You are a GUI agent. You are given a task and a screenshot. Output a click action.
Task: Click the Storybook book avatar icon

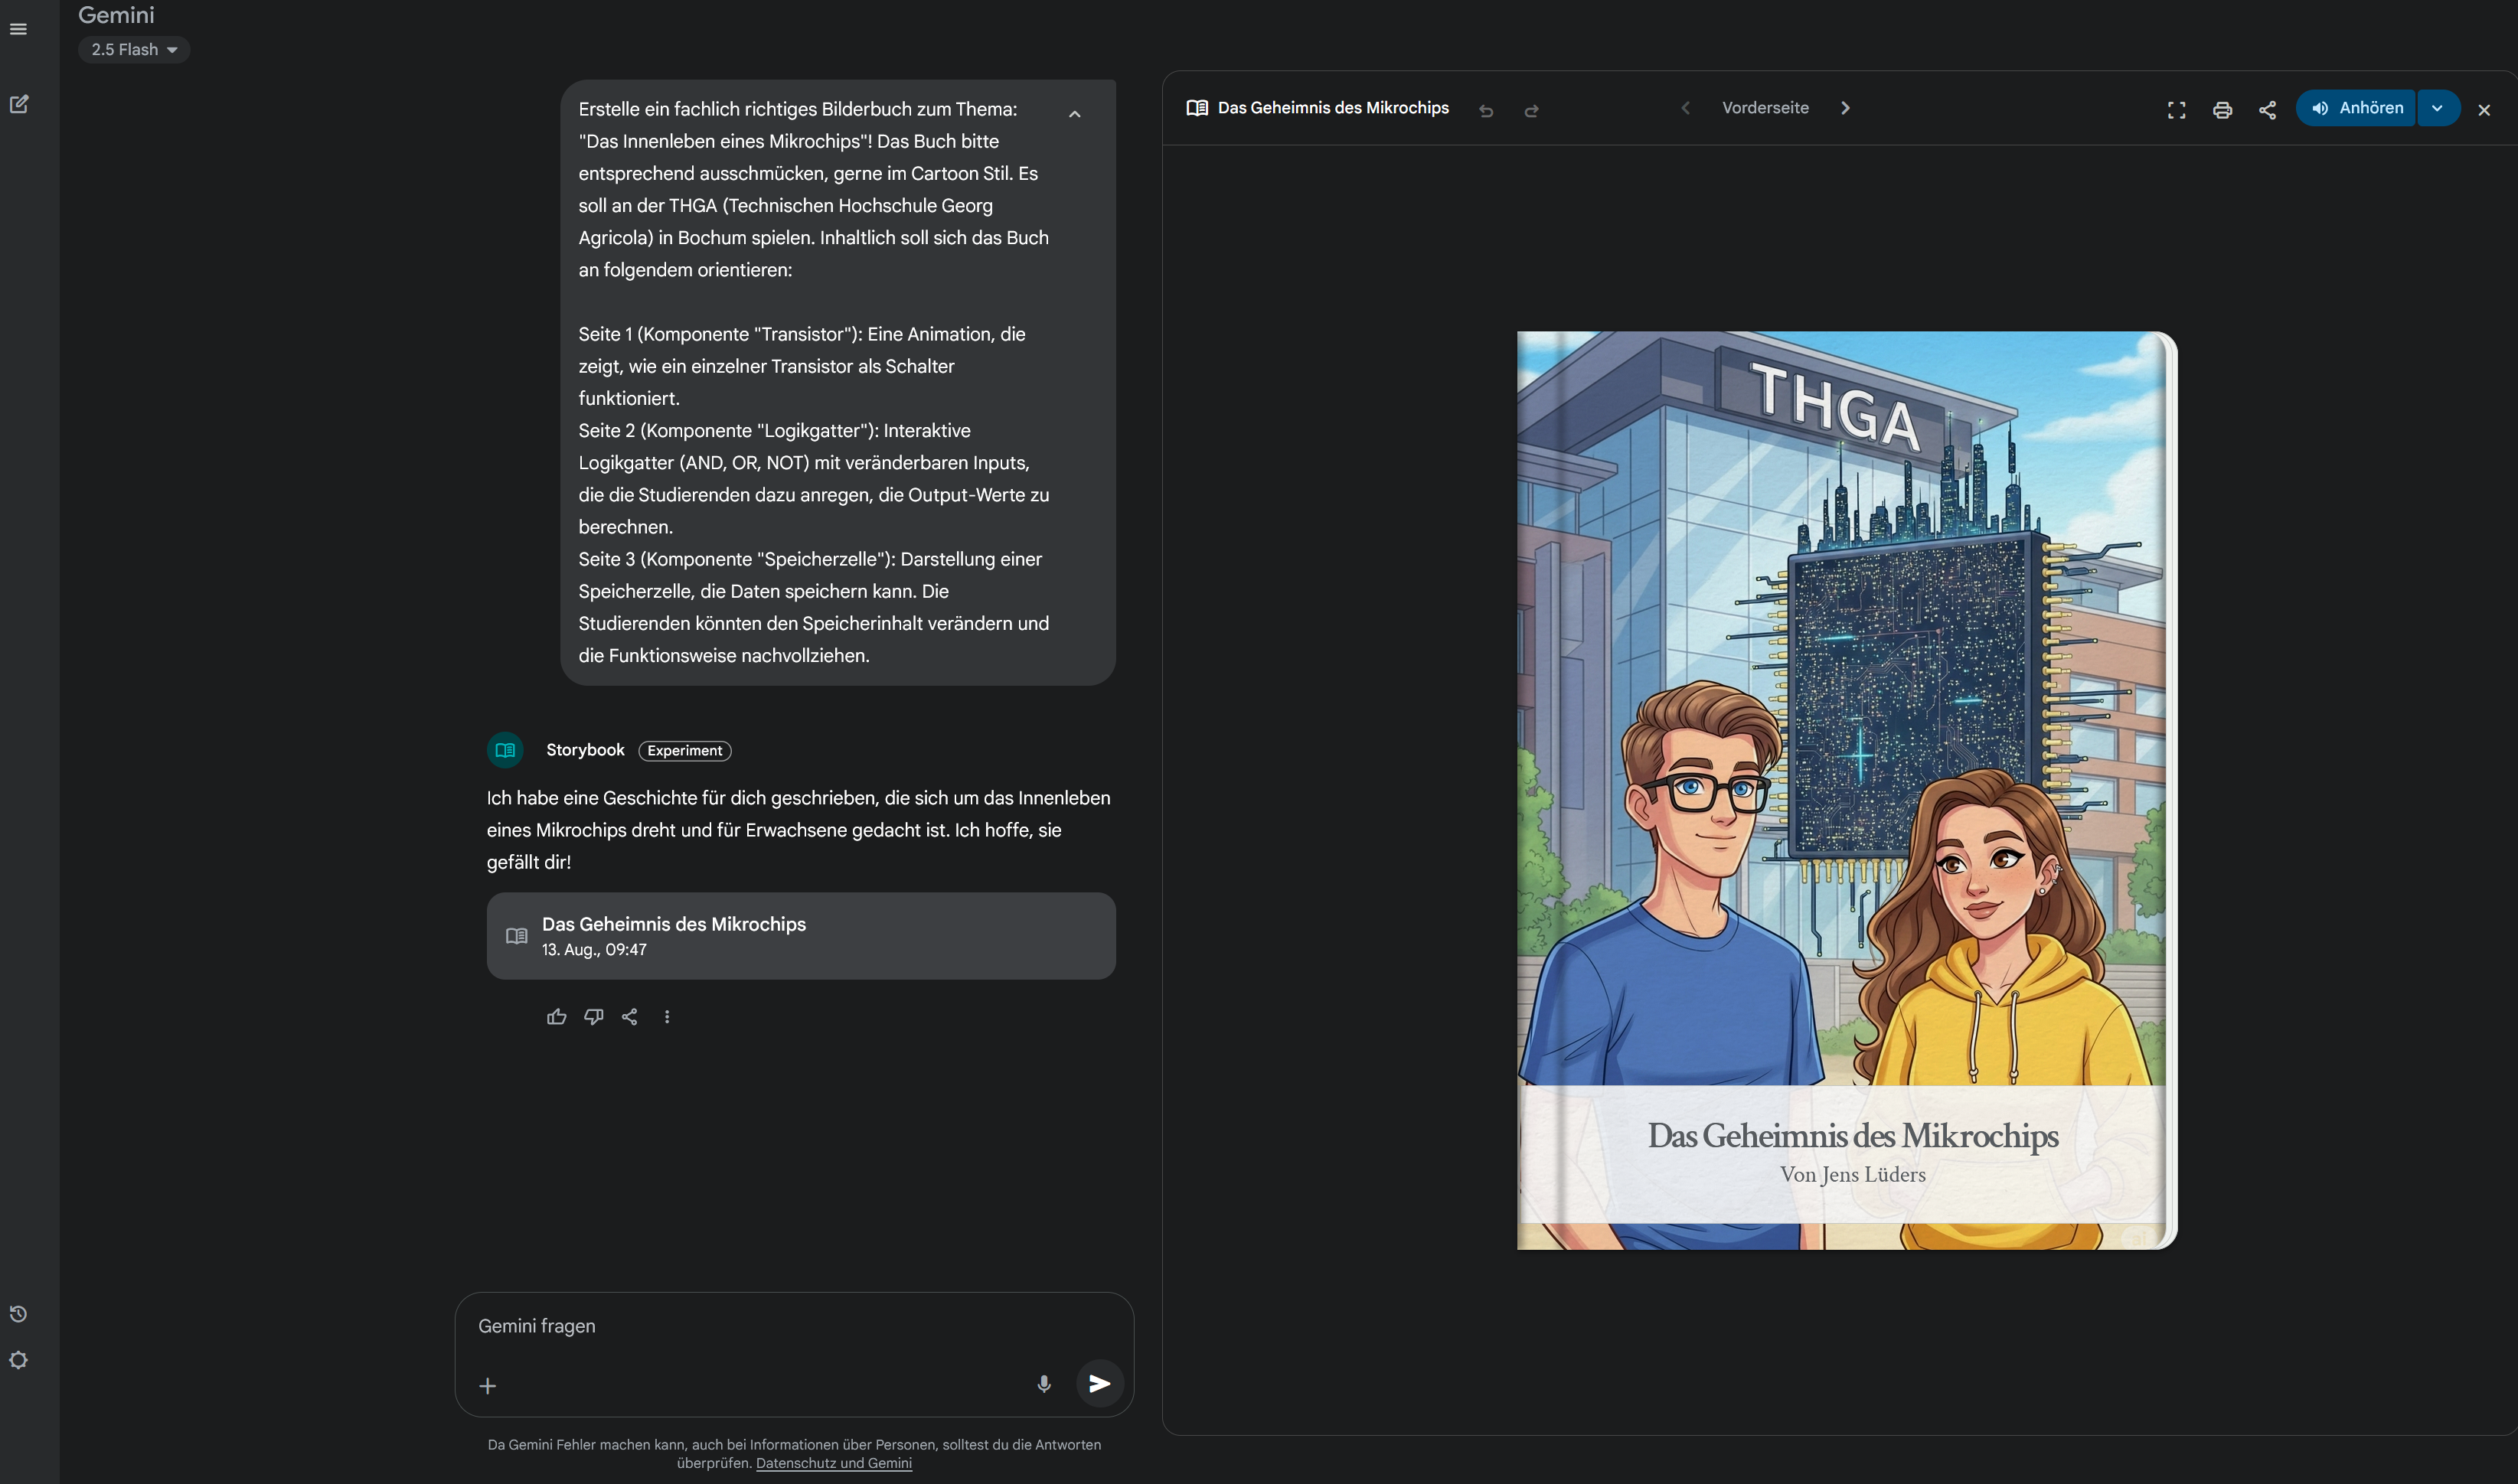point(505,750)
